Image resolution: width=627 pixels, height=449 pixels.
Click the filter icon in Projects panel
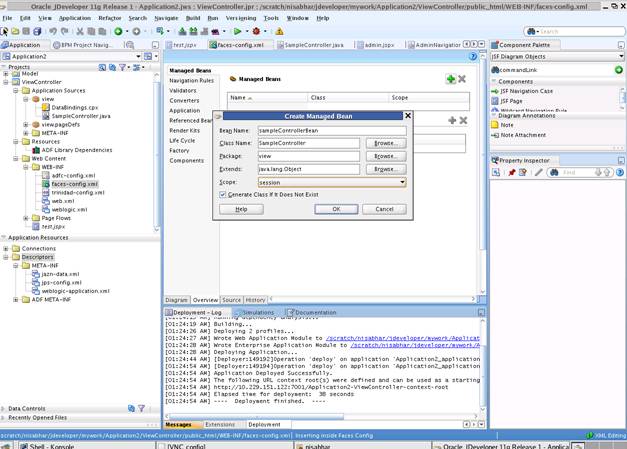122,67
